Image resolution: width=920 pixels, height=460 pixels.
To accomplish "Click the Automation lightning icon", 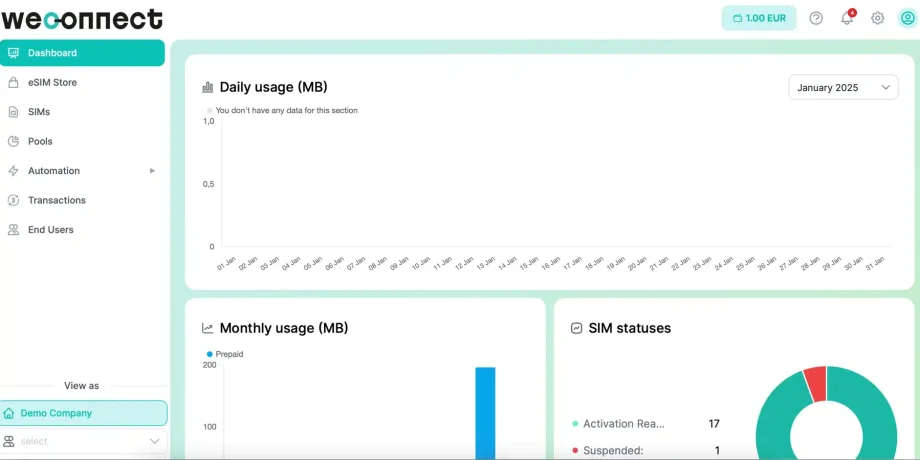I will click(x=13, y=171).
